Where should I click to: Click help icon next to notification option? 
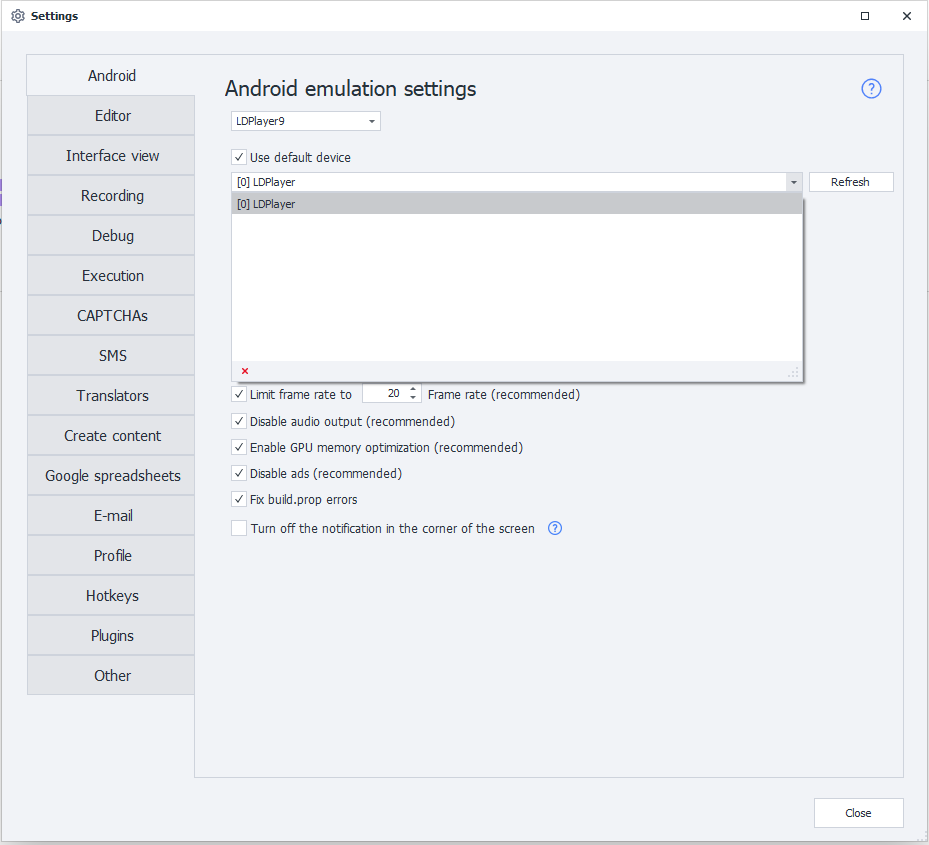pos(555,528)
